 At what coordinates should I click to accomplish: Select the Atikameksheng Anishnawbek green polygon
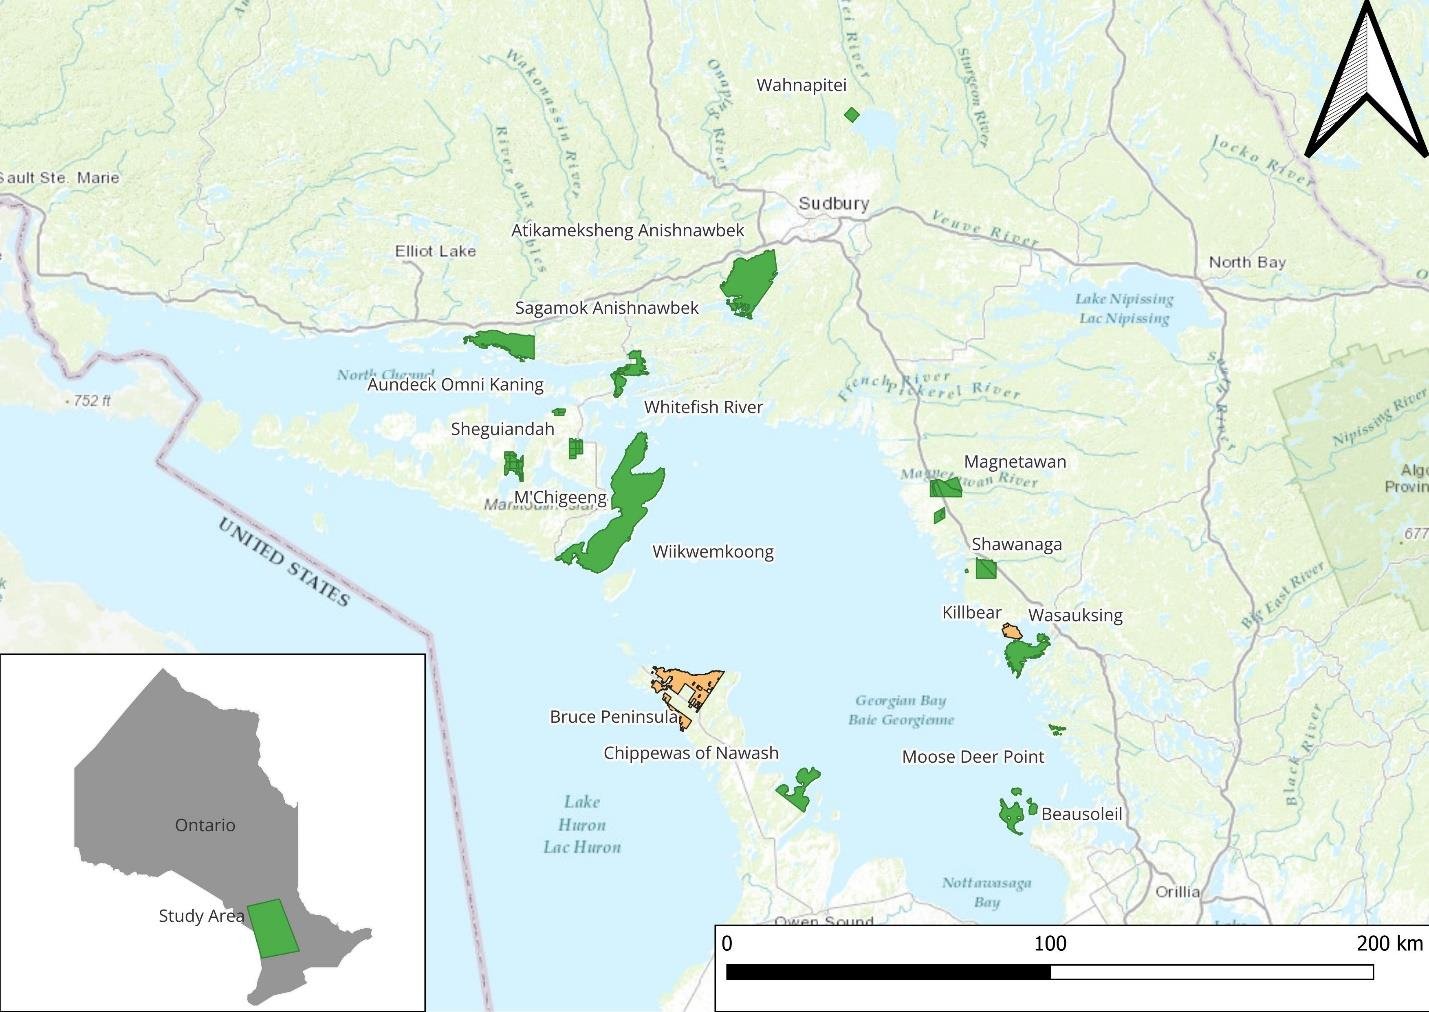[x=749, y=284]
